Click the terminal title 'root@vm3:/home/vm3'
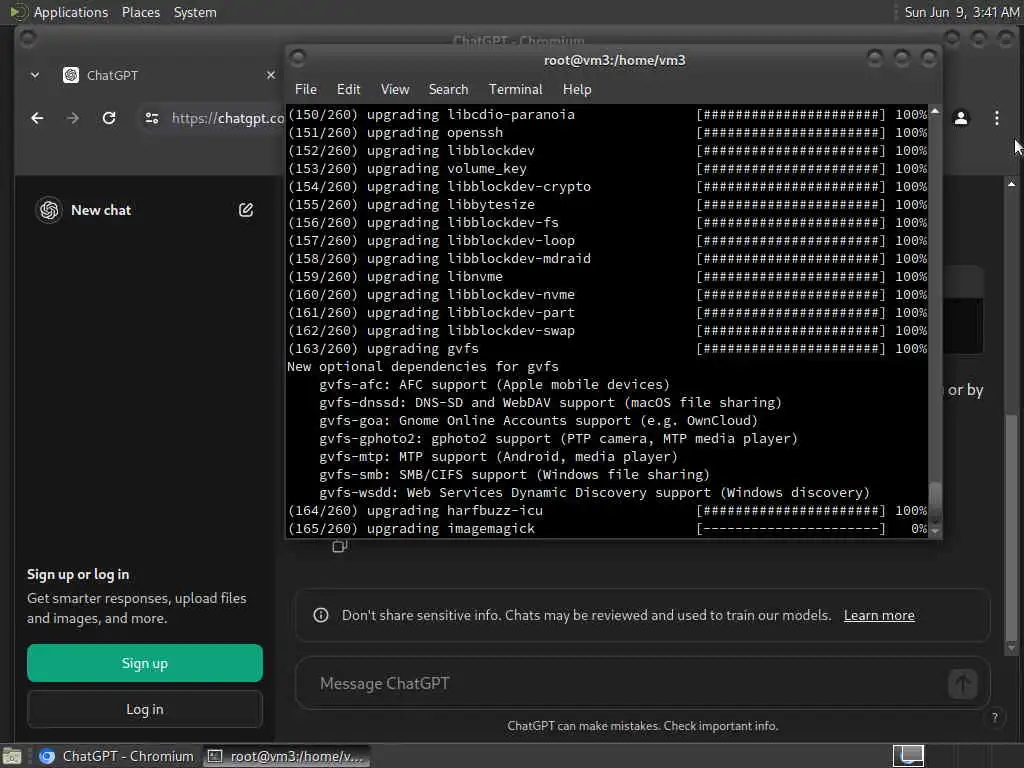 pos(615,60)
